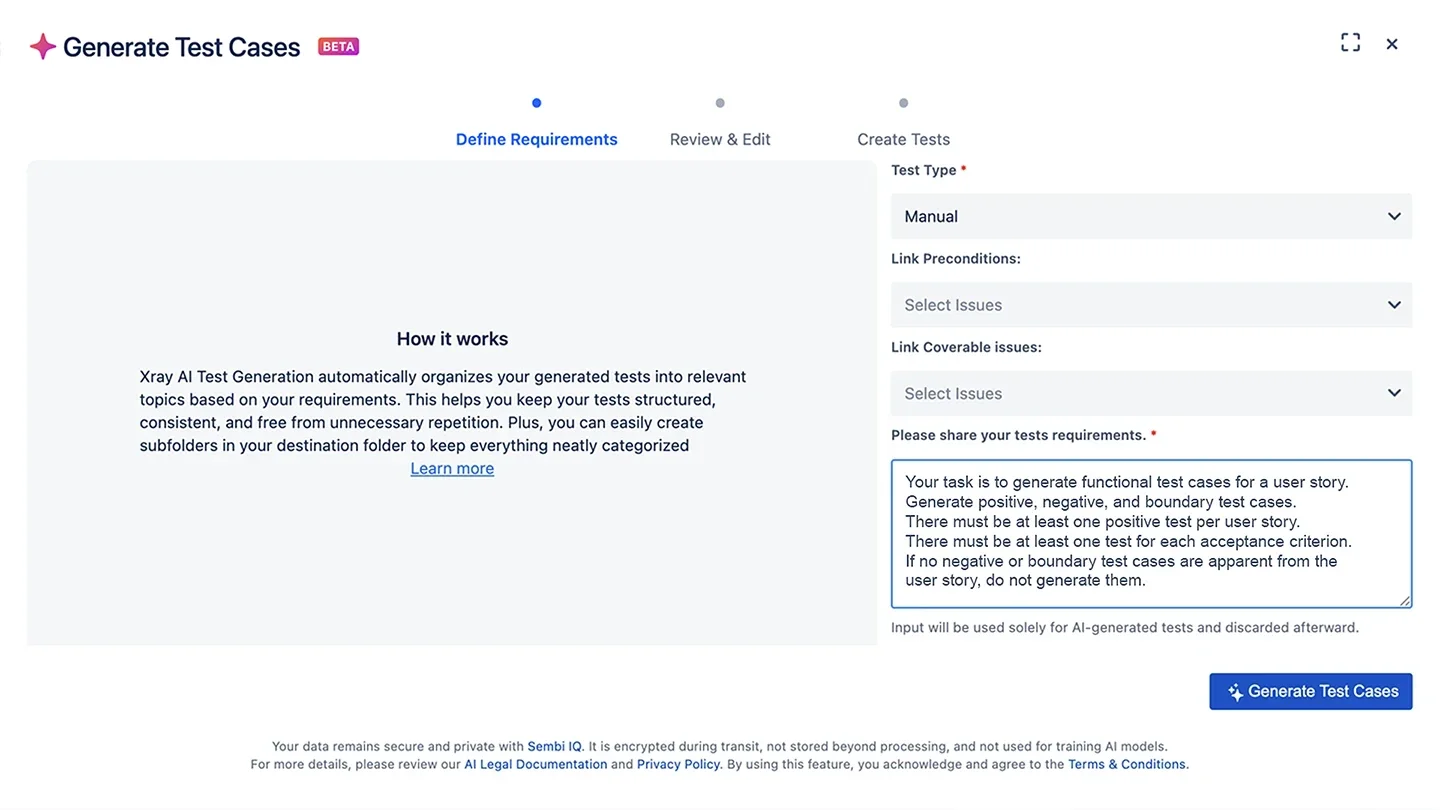Open the AI Legal Documentation link
This screenshot has height=810, width=1440.
[x=535, y=764]
